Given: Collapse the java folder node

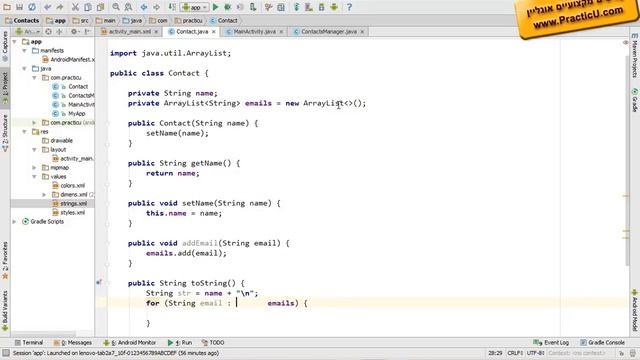Looking at the screenshot, I should point(24,69).
